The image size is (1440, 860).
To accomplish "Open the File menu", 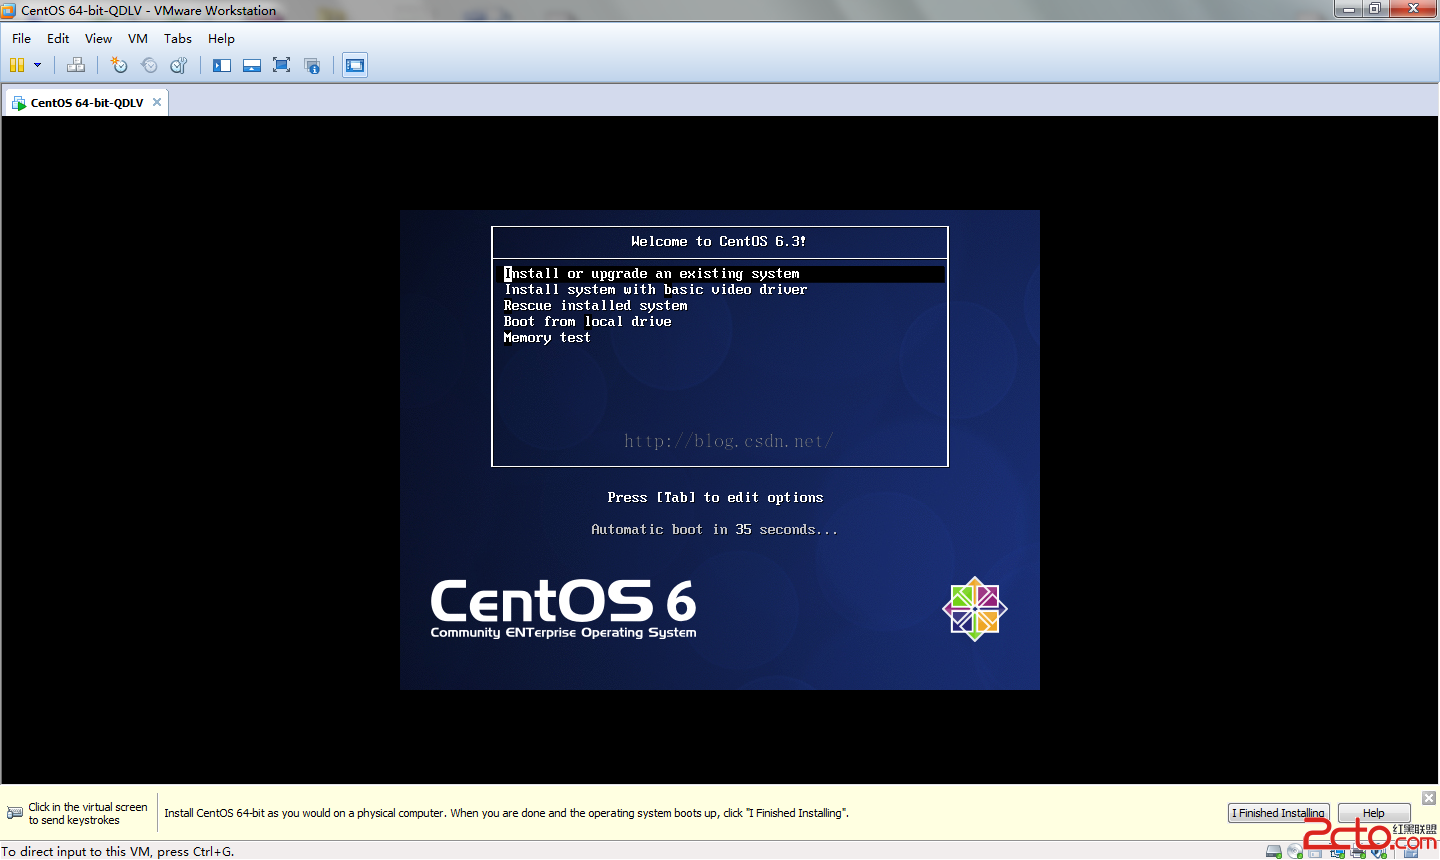I will [x=21, y=38].
